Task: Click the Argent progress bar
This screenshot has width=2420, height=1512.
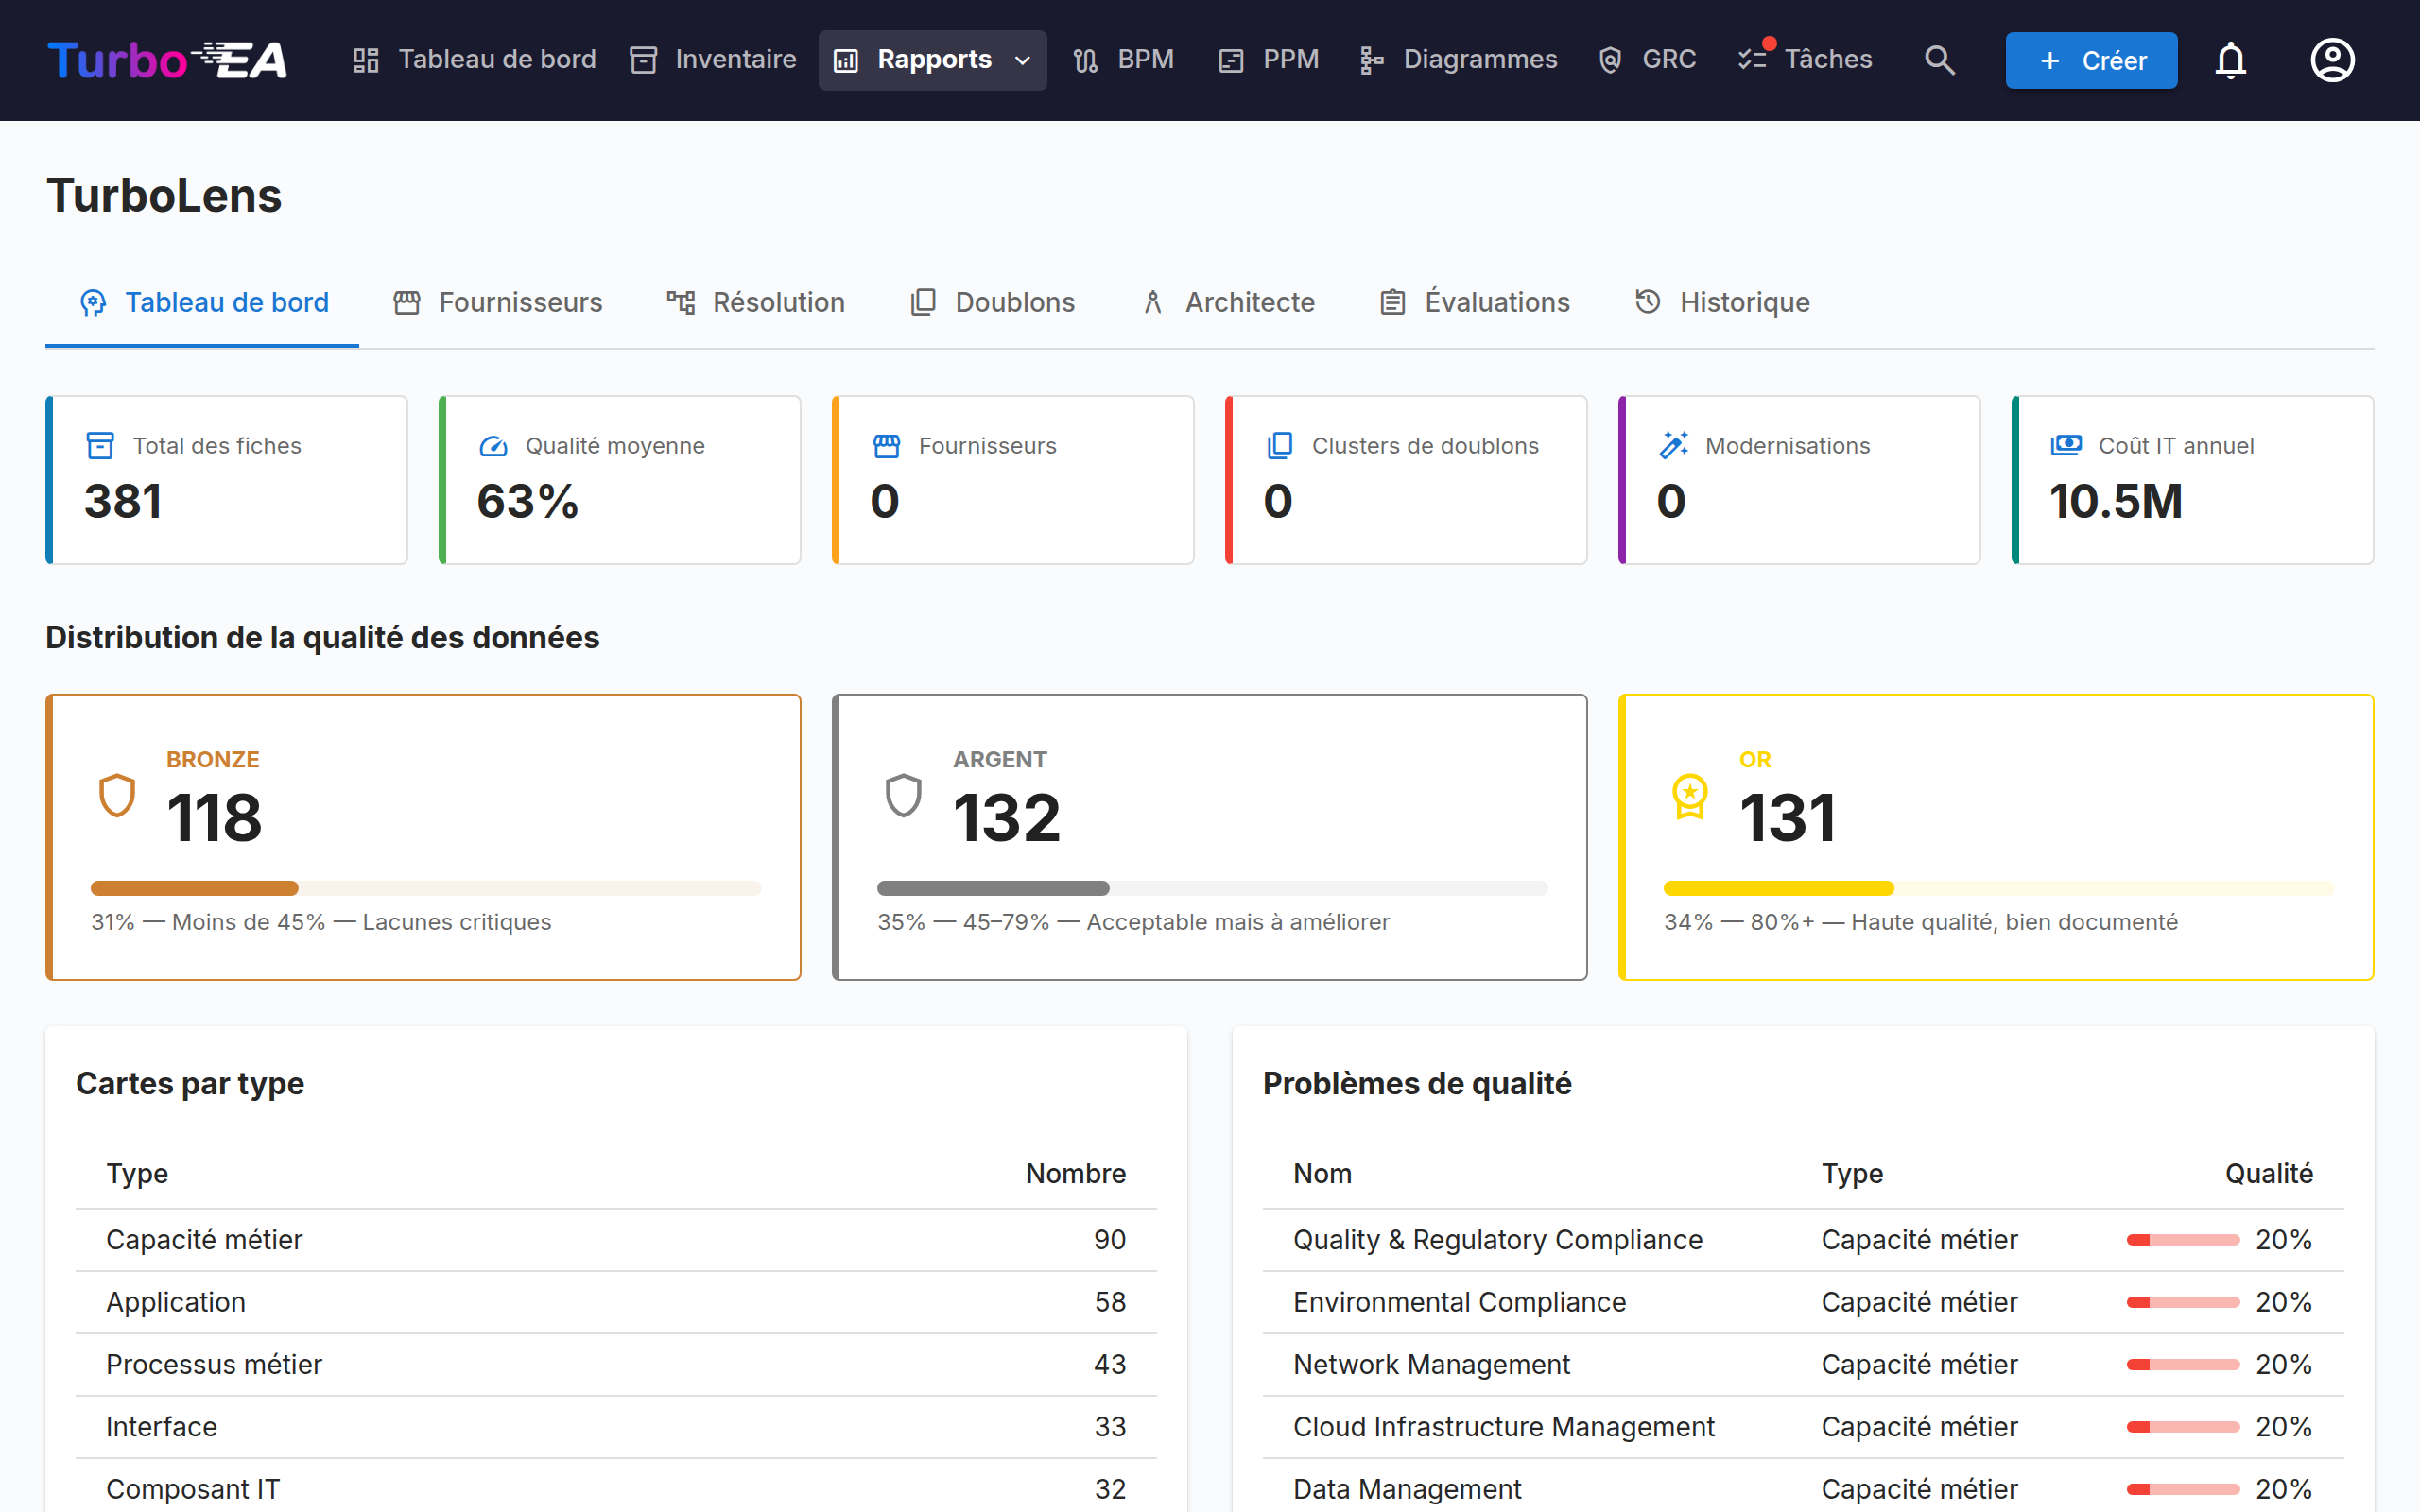Action: pyautogui.click(x=1212, y=888)
